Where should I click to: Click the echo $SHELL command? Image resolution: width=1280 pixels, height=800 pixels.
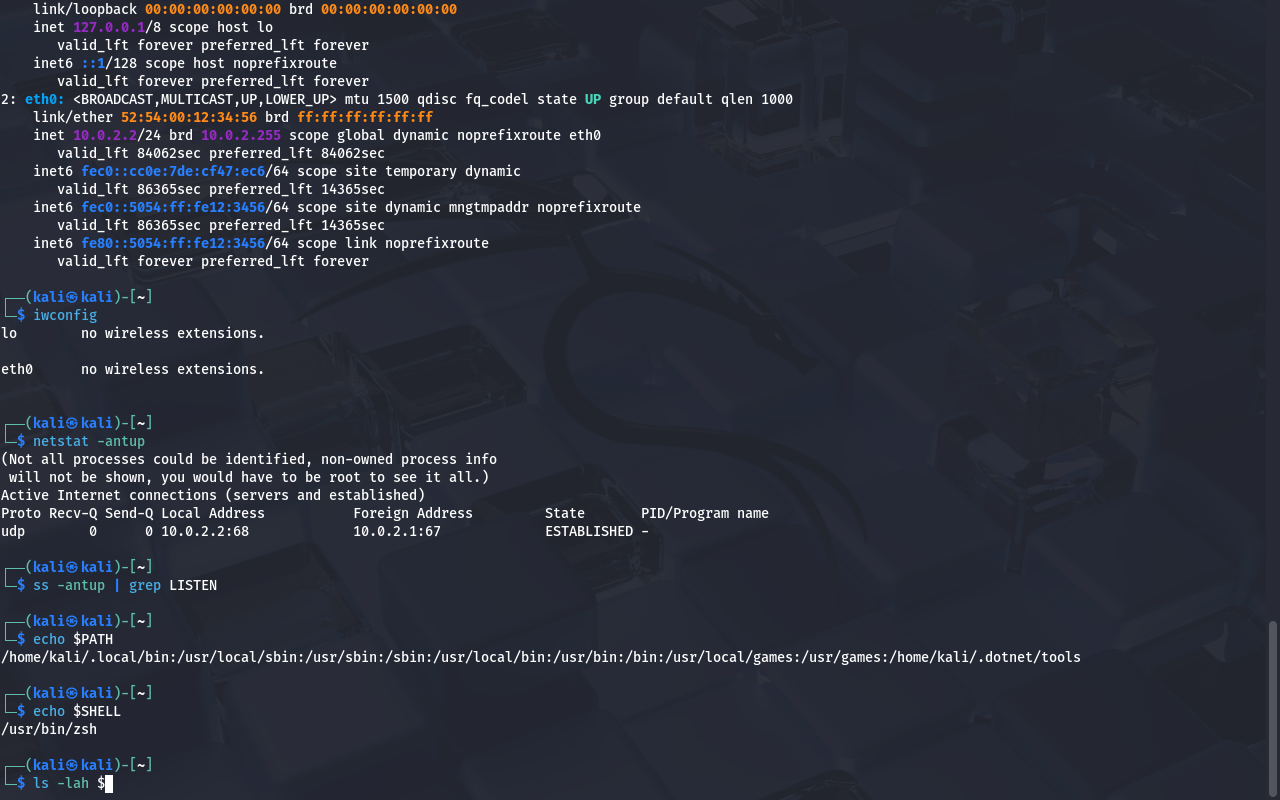tap(77, 711)
